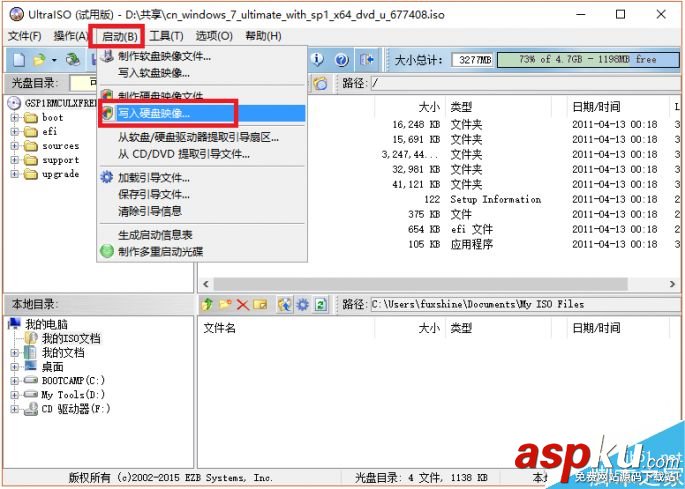Open the 操作(A) menu

(x=71, y=36)
